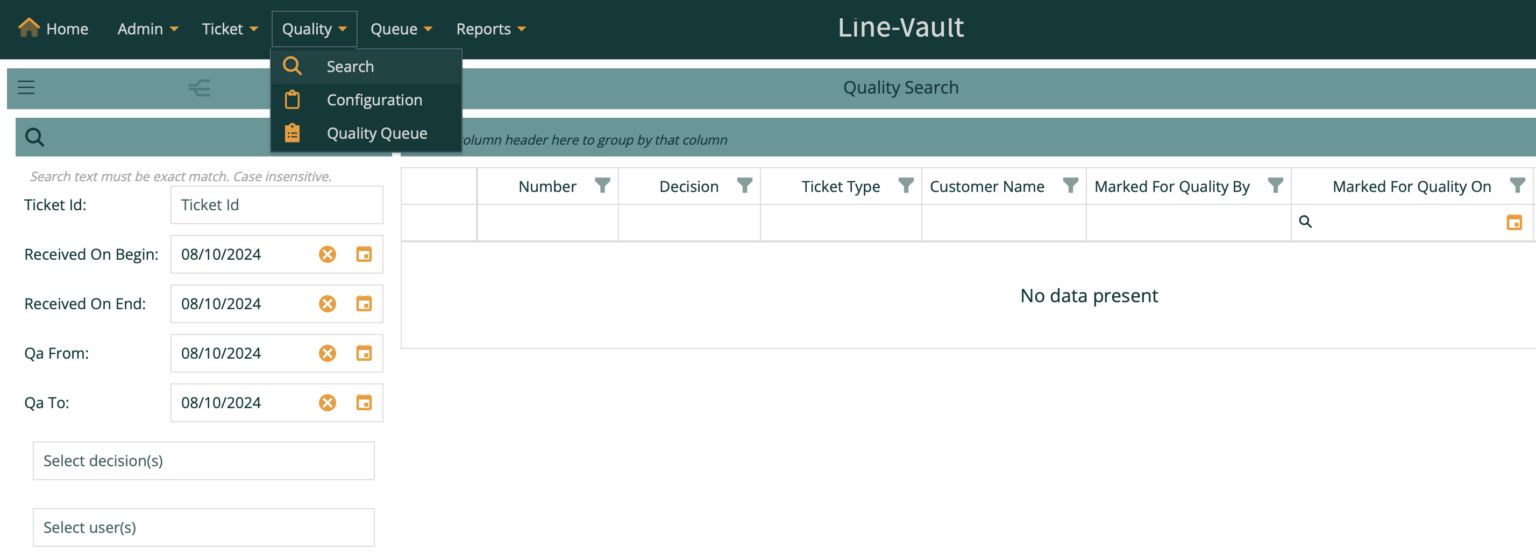
Task: Open calendar picker for Received On Begin
Action: [x=364, y=255]
